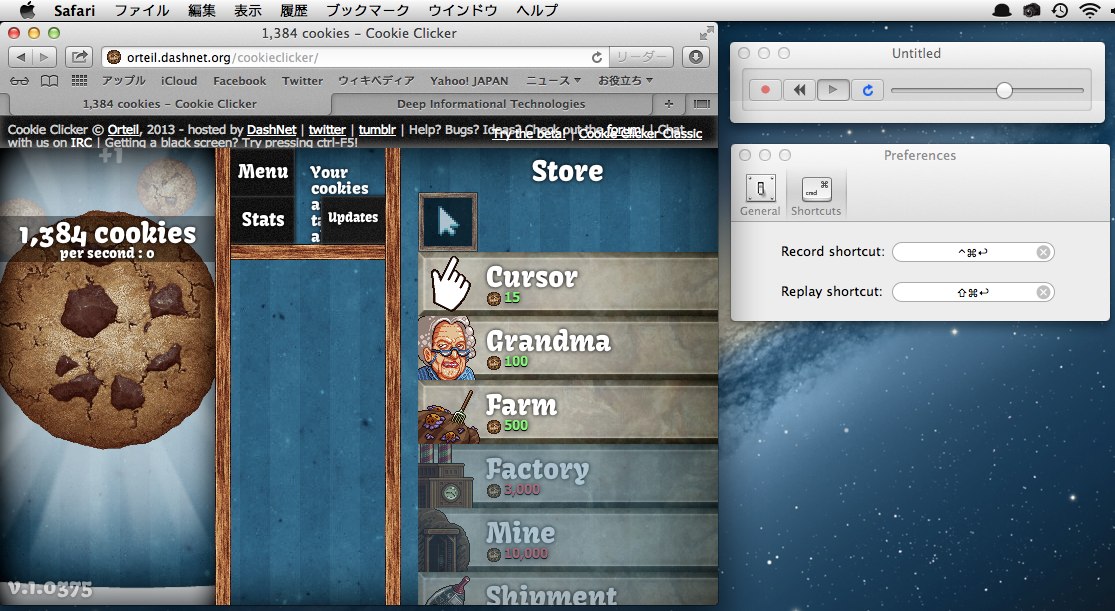Show all tabs button

702,104
